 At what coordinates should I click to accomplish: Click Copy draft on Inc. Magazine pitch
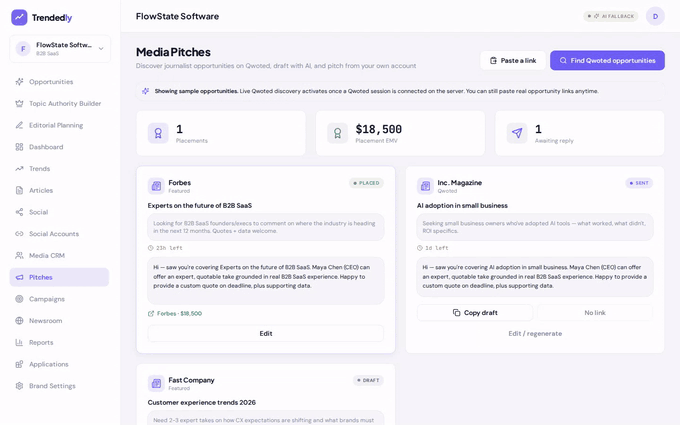point(475,313)
